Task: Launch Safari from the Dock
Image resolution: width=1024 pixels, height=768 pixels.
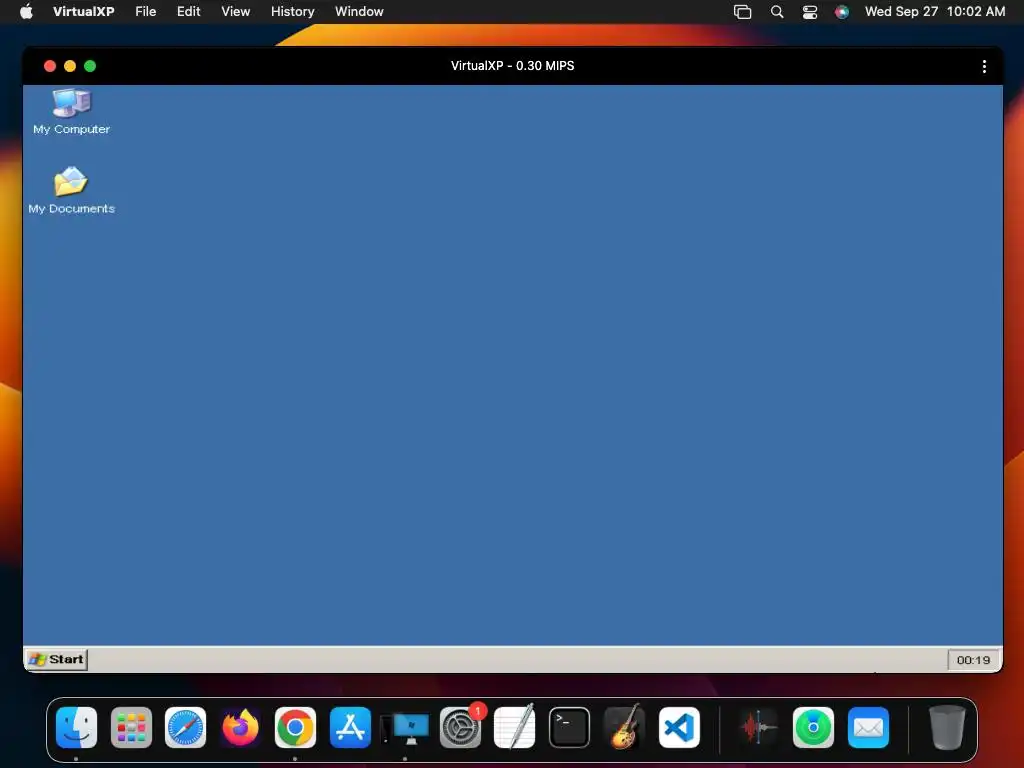Action: 185,727
